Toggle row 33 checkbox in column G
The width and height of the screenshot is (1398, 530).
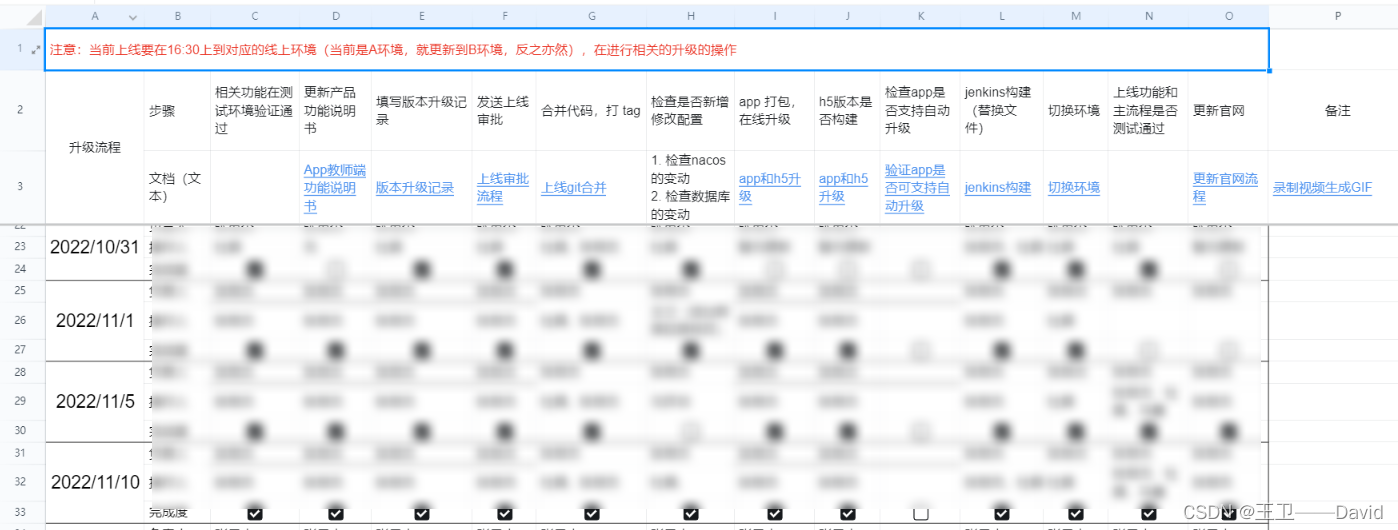592,513
